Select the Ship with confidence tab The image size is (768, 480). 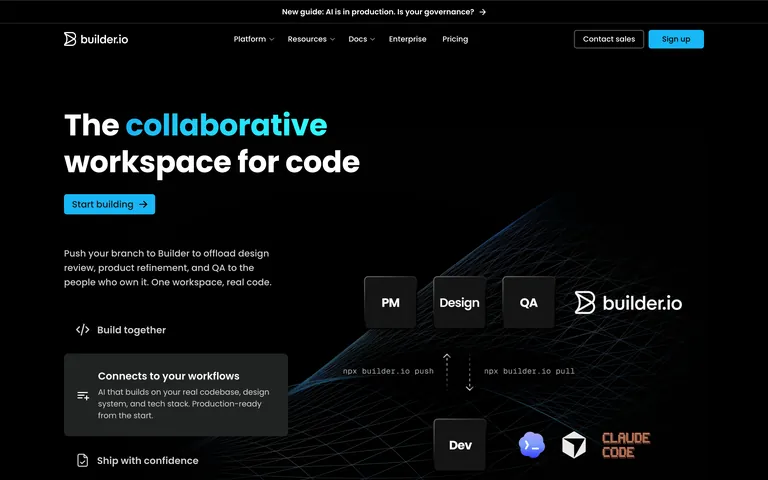pyautogui.click(x=138, y=460)
